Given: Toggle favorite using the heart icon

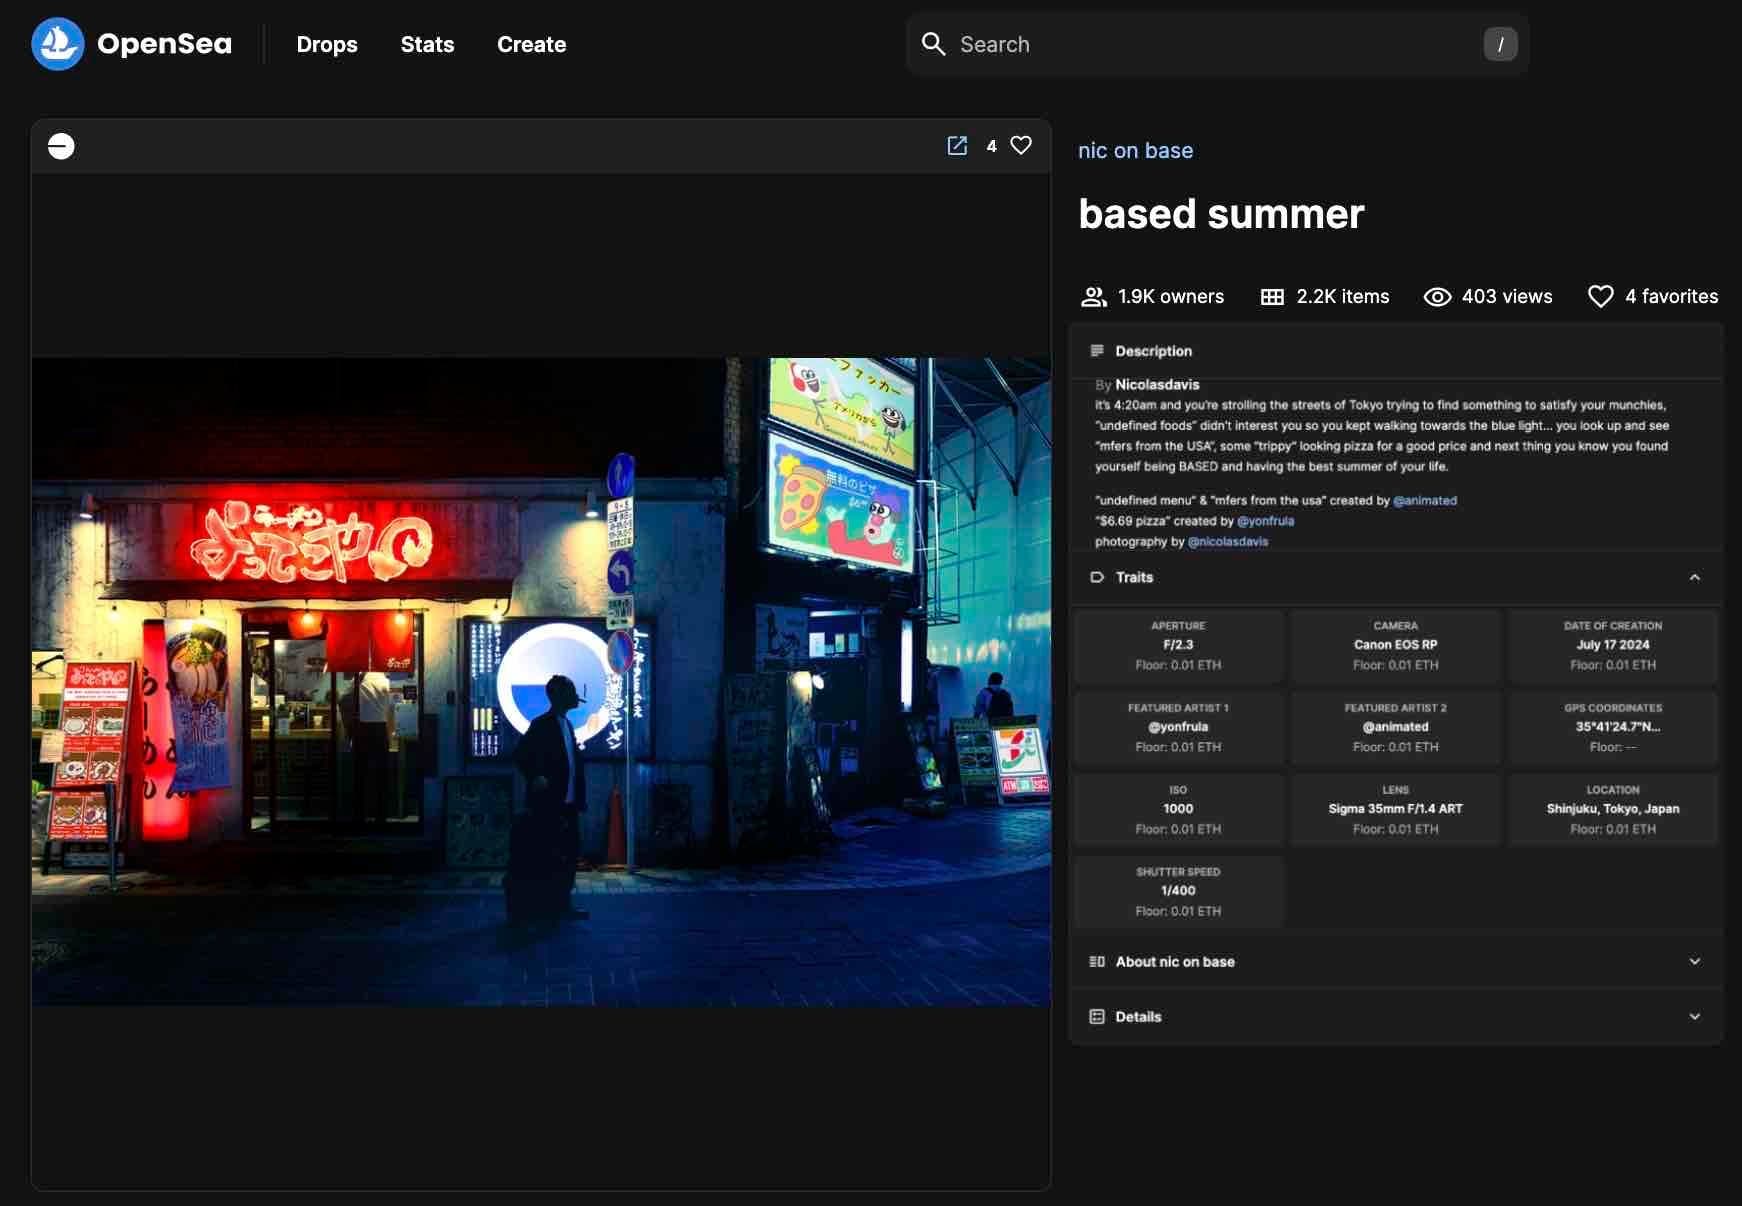Looking at the screenshot, I should (x=1021, y=146).
